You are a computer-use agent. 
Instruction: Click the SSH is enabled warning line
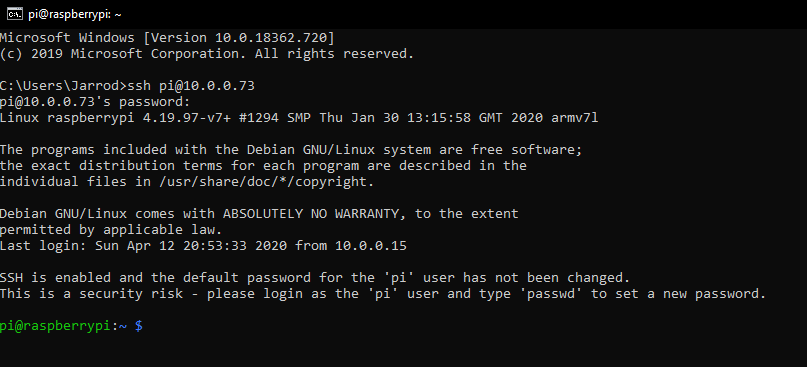pyautogui.click(x=315, y=278)
